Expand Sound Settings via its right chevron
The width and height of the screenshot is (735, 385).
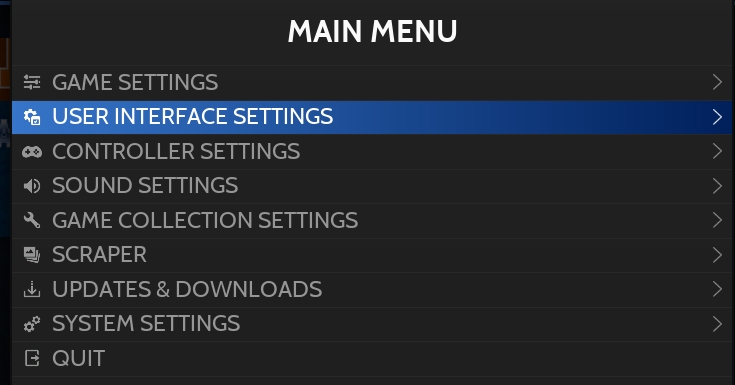click(717, 186)
